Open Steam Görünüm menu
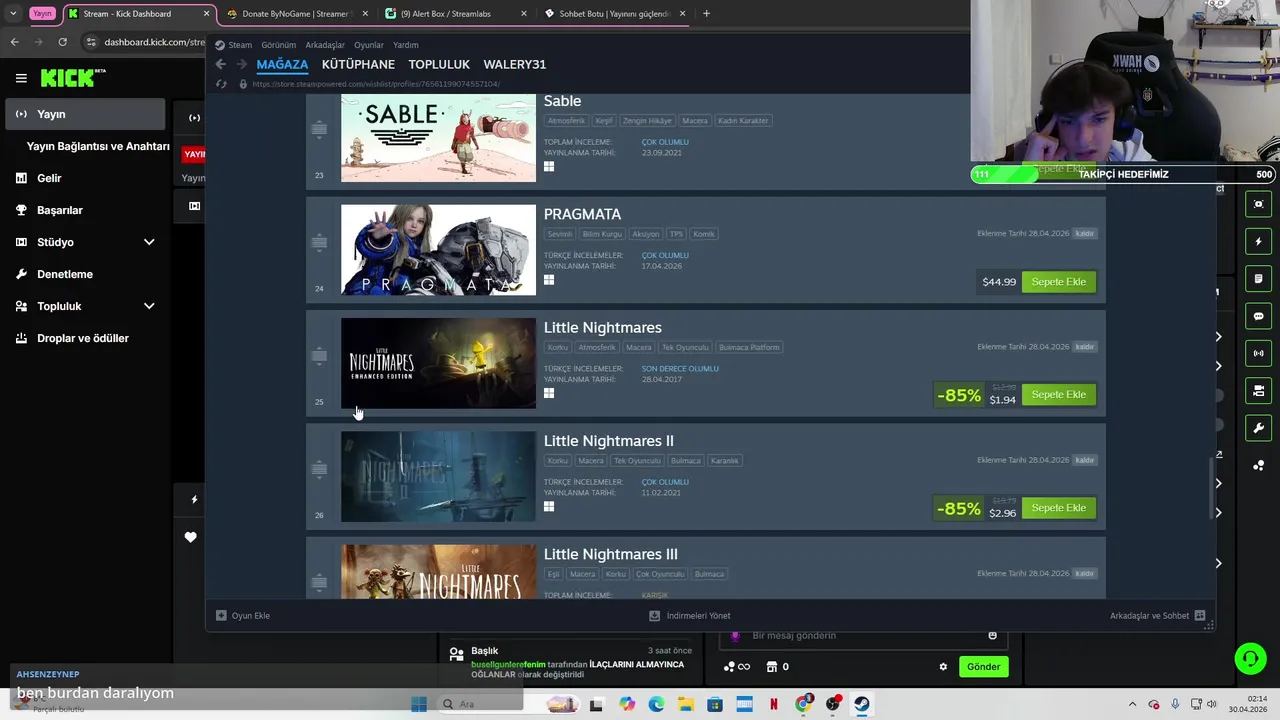The width and height of the screenshot is (1280, 720). pyautogui.click(x=278, y=45)
